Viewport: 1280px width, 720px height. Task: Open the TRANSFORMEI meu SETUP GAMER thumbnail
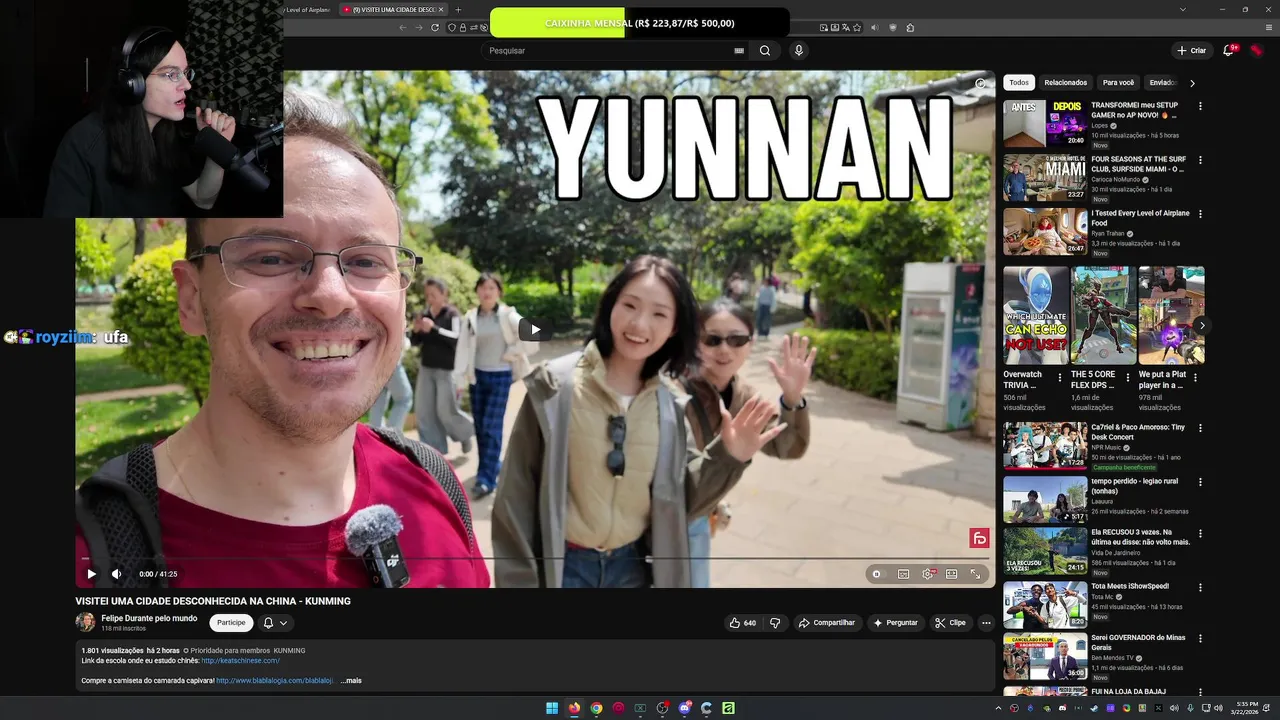click(1045, 123)
